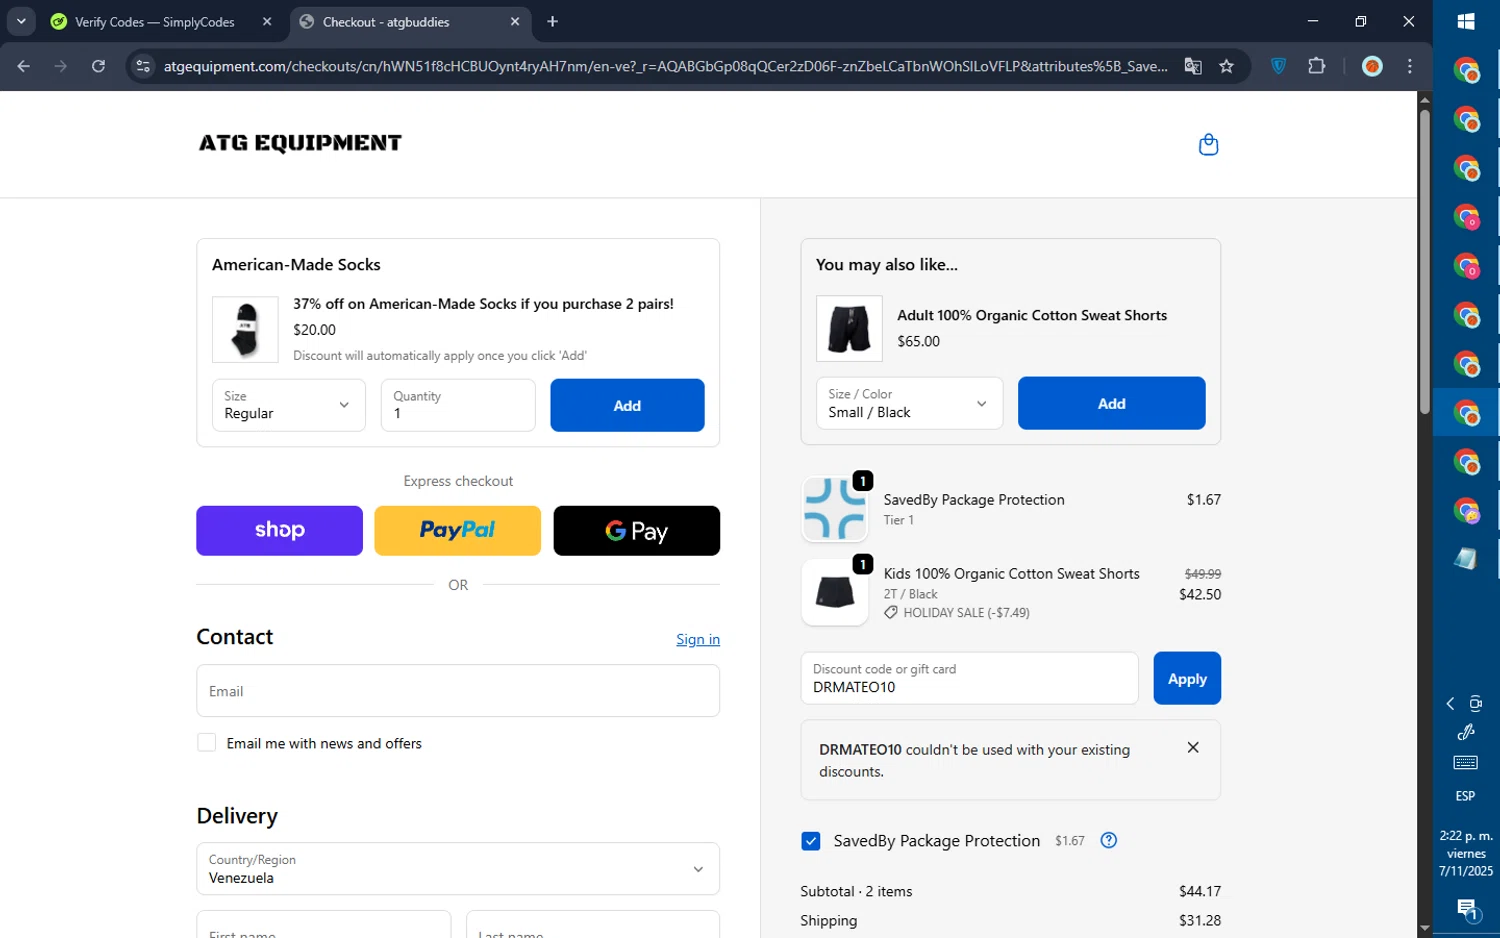Select the active Chrome window in taskbar
This screenshot has width=1500, height=938.
coord(1466,412)
